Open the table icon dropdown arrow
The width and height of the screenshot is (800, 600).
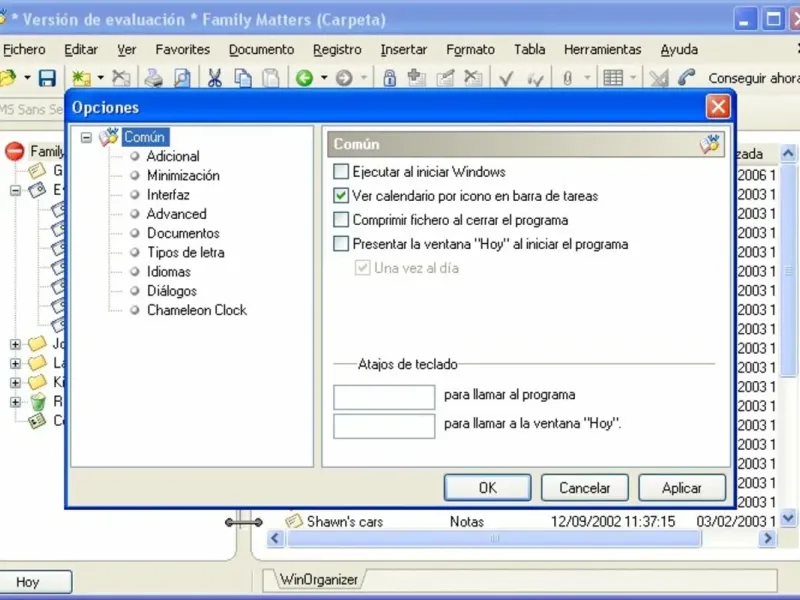633,78
